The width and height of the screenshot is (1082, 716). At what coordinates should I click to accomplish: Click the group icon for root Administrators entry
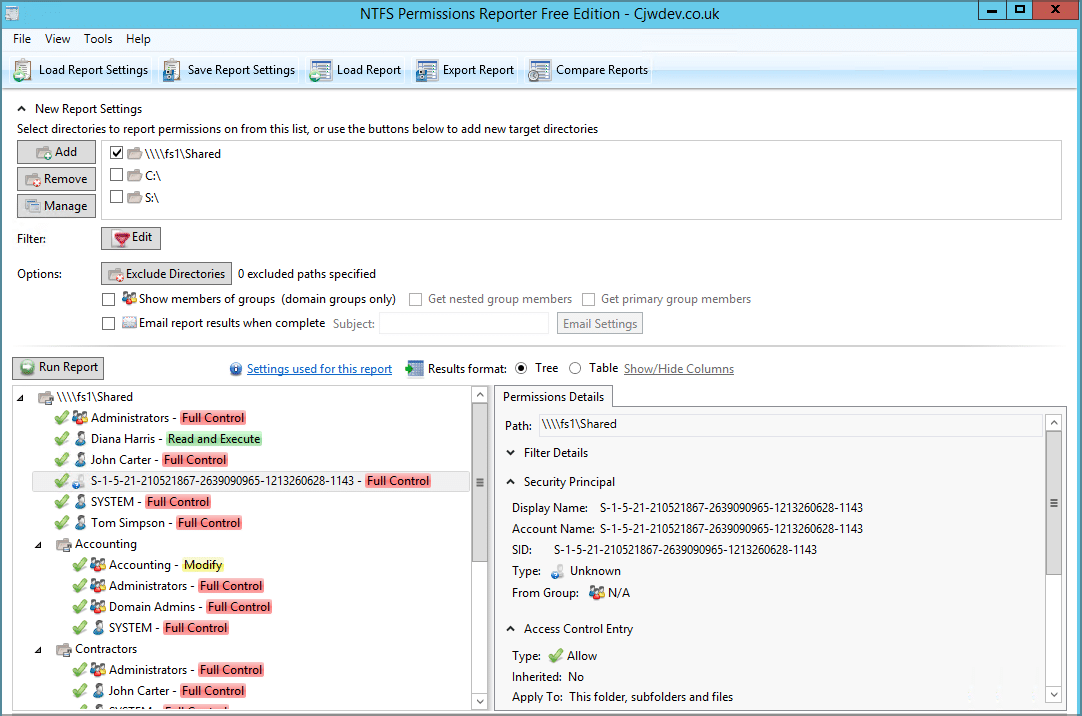80,417
